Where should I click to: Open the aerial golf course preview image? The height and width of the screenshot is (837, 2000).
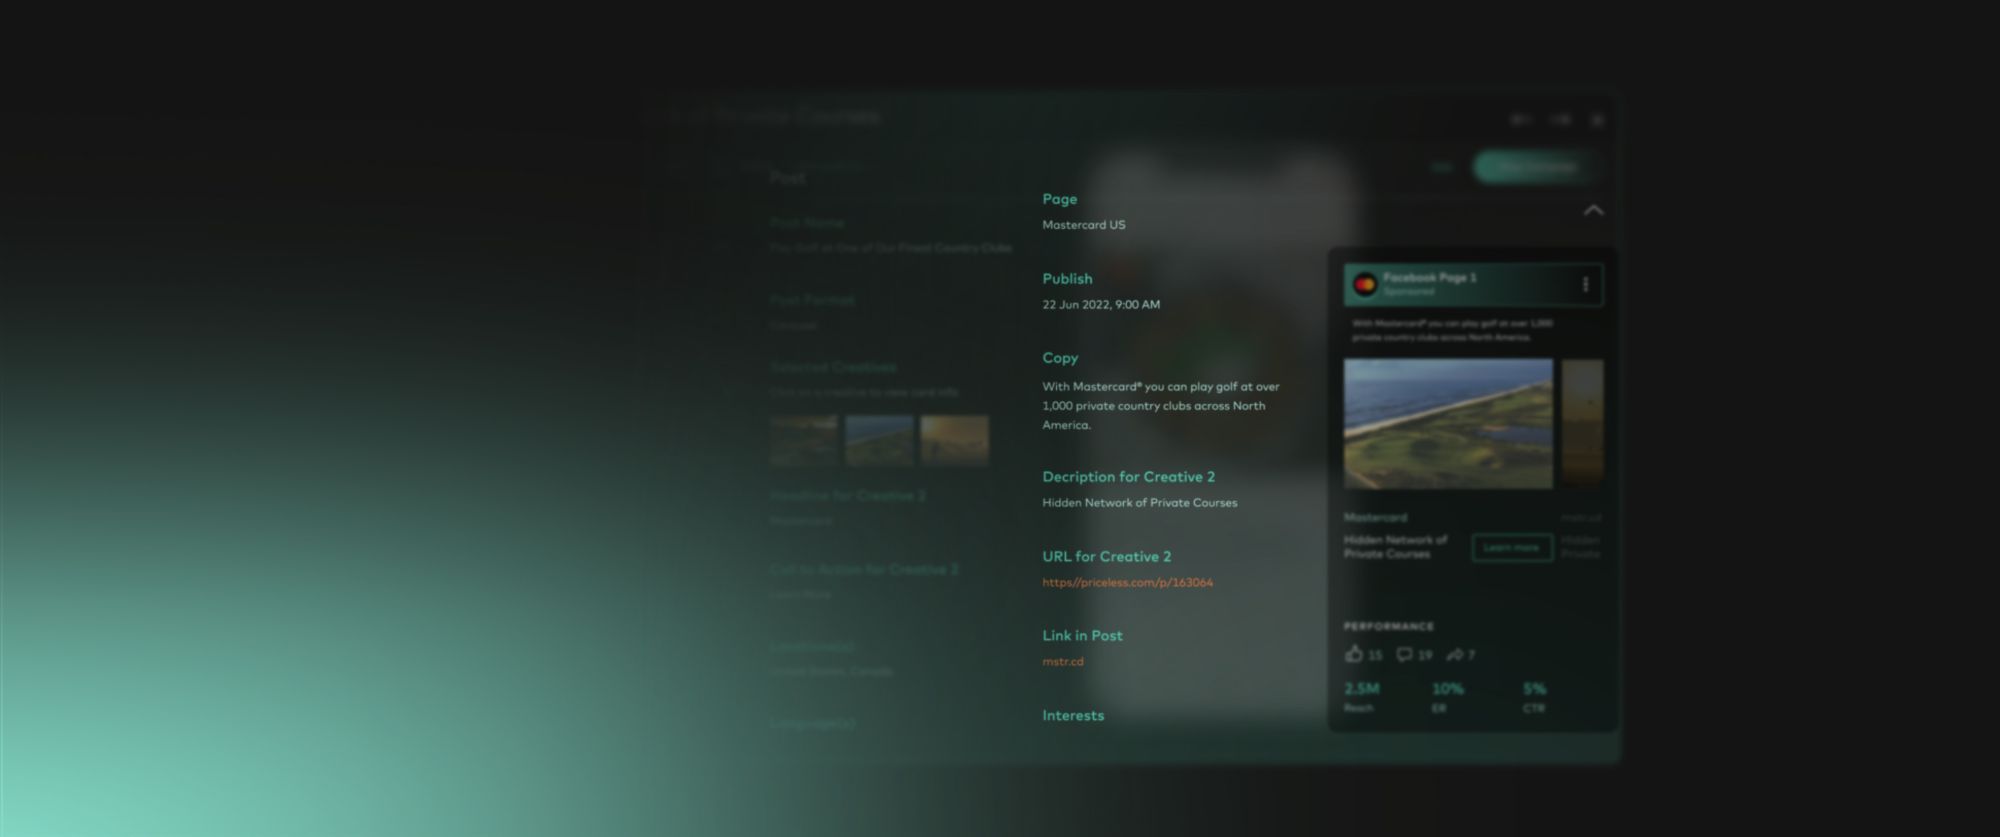1447,424
